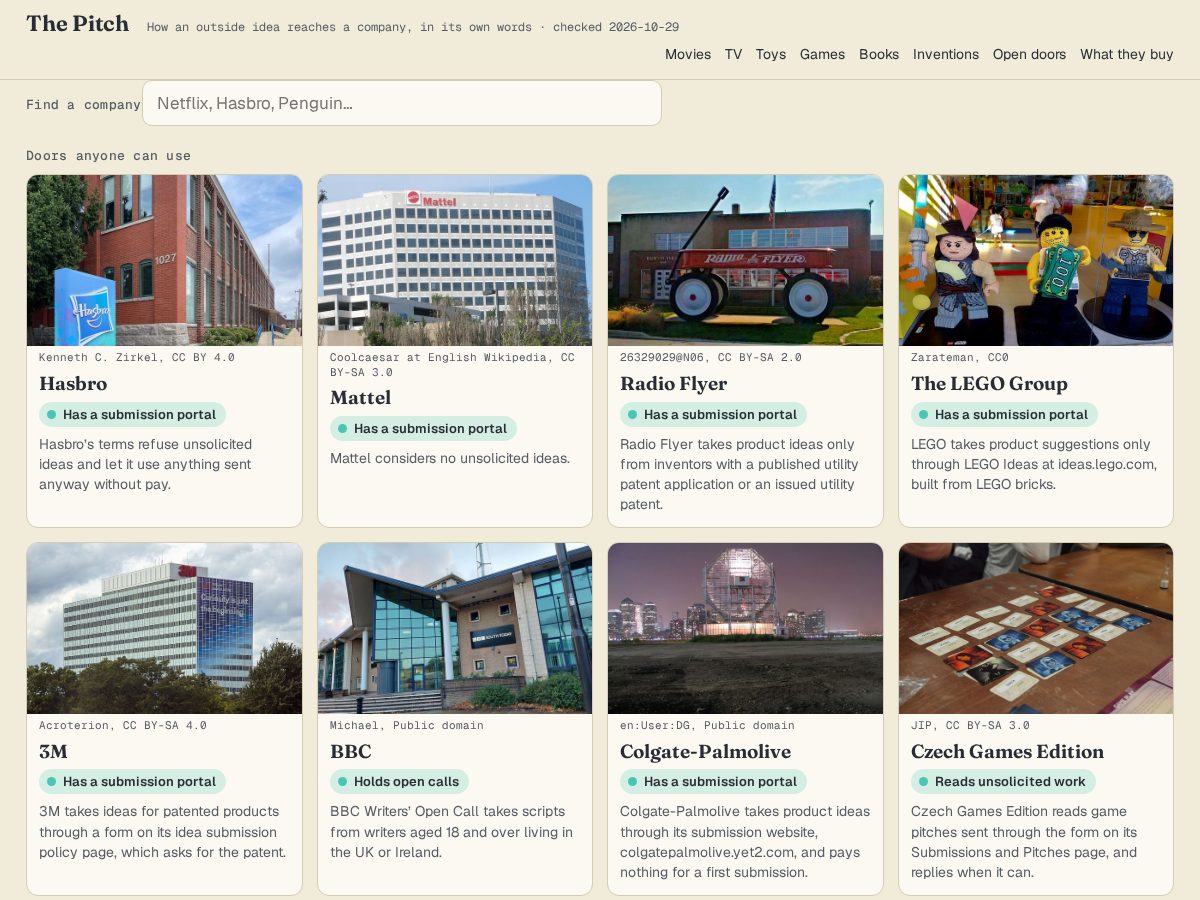
Task: Click the Colgate-Palmolive yet2.com description
Action: tap(745, 842)
